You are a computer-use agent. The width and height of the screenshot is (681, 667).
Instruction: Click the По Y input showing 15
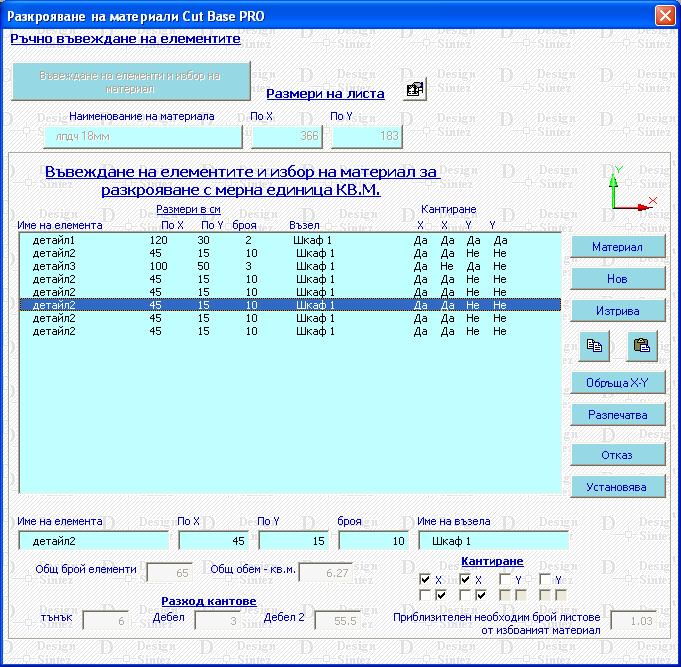coord(293,541)
